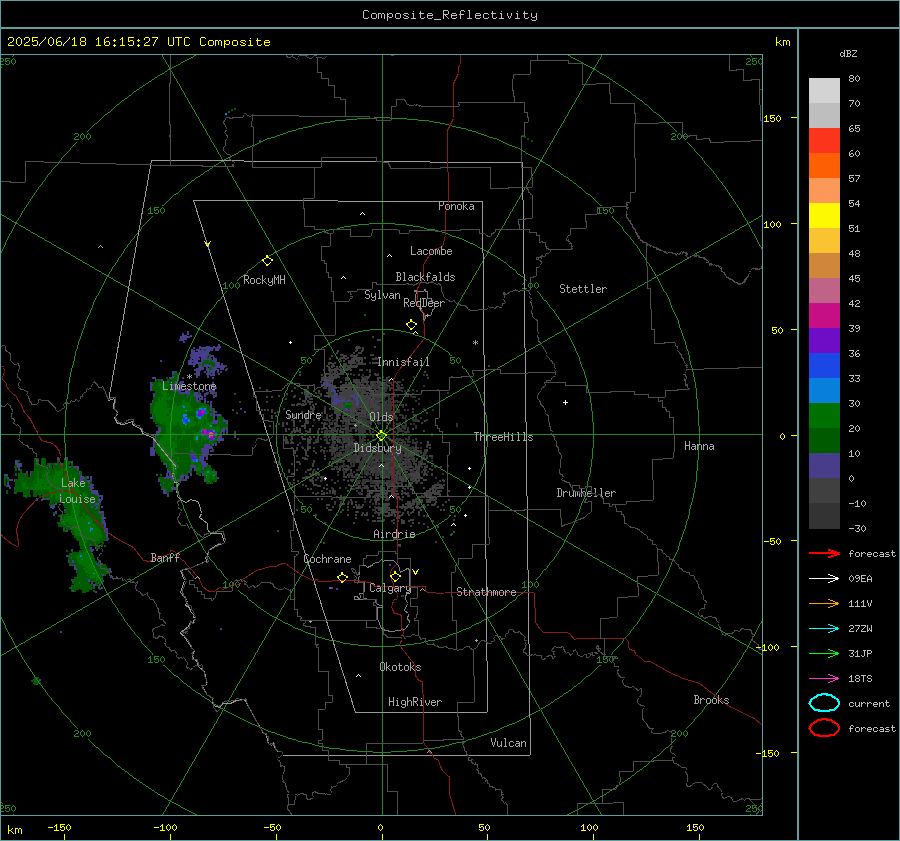Click the ThreeHills label

[x=503, y=437]
